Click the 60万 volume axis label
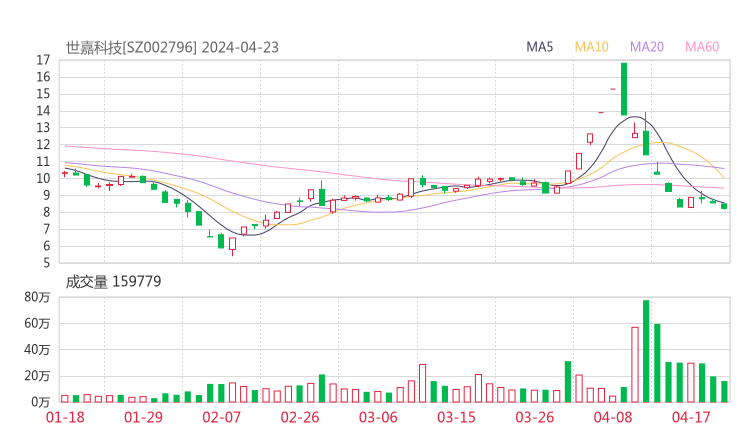 point(37,324)
